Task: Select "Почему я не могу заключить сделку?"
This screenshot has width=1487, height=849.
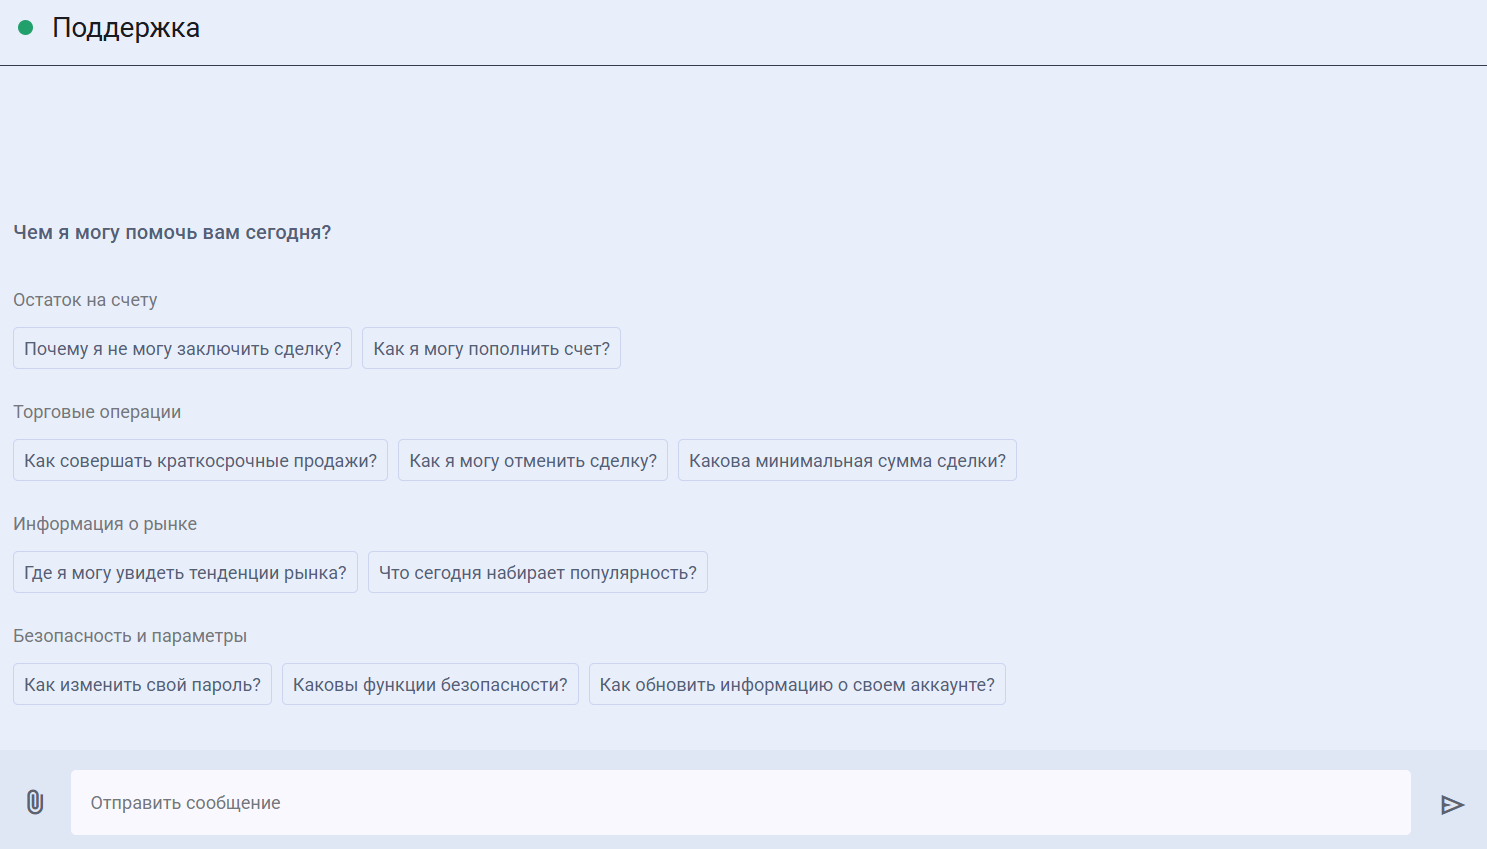Action: (182, 348)
